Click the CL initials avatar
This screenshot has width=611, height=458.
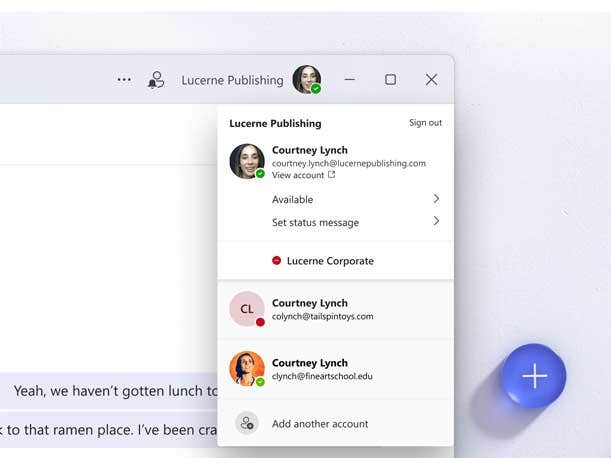click(246, 309)
